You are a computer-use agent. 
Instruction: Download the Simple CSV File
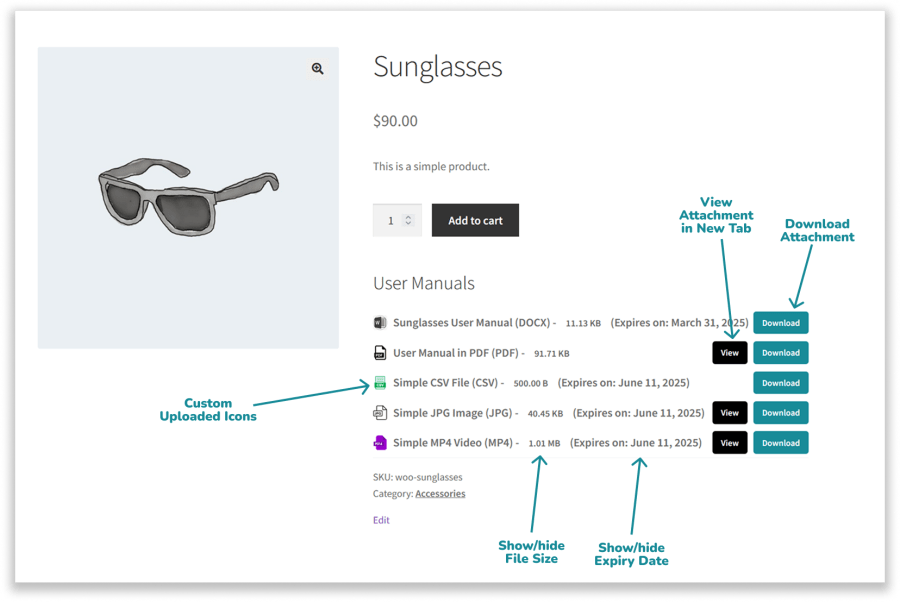pos(781,383)
